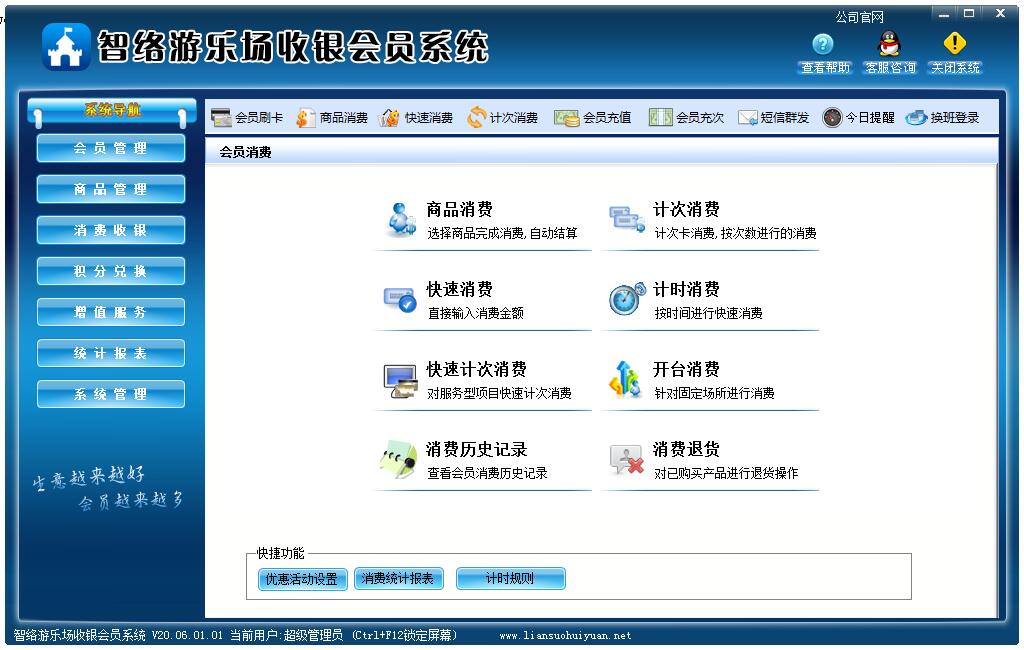This screenshot has width=1024, height=650.
Task: Click the 优惠活动设置 shortcut button
Action: tap(302, 579)
